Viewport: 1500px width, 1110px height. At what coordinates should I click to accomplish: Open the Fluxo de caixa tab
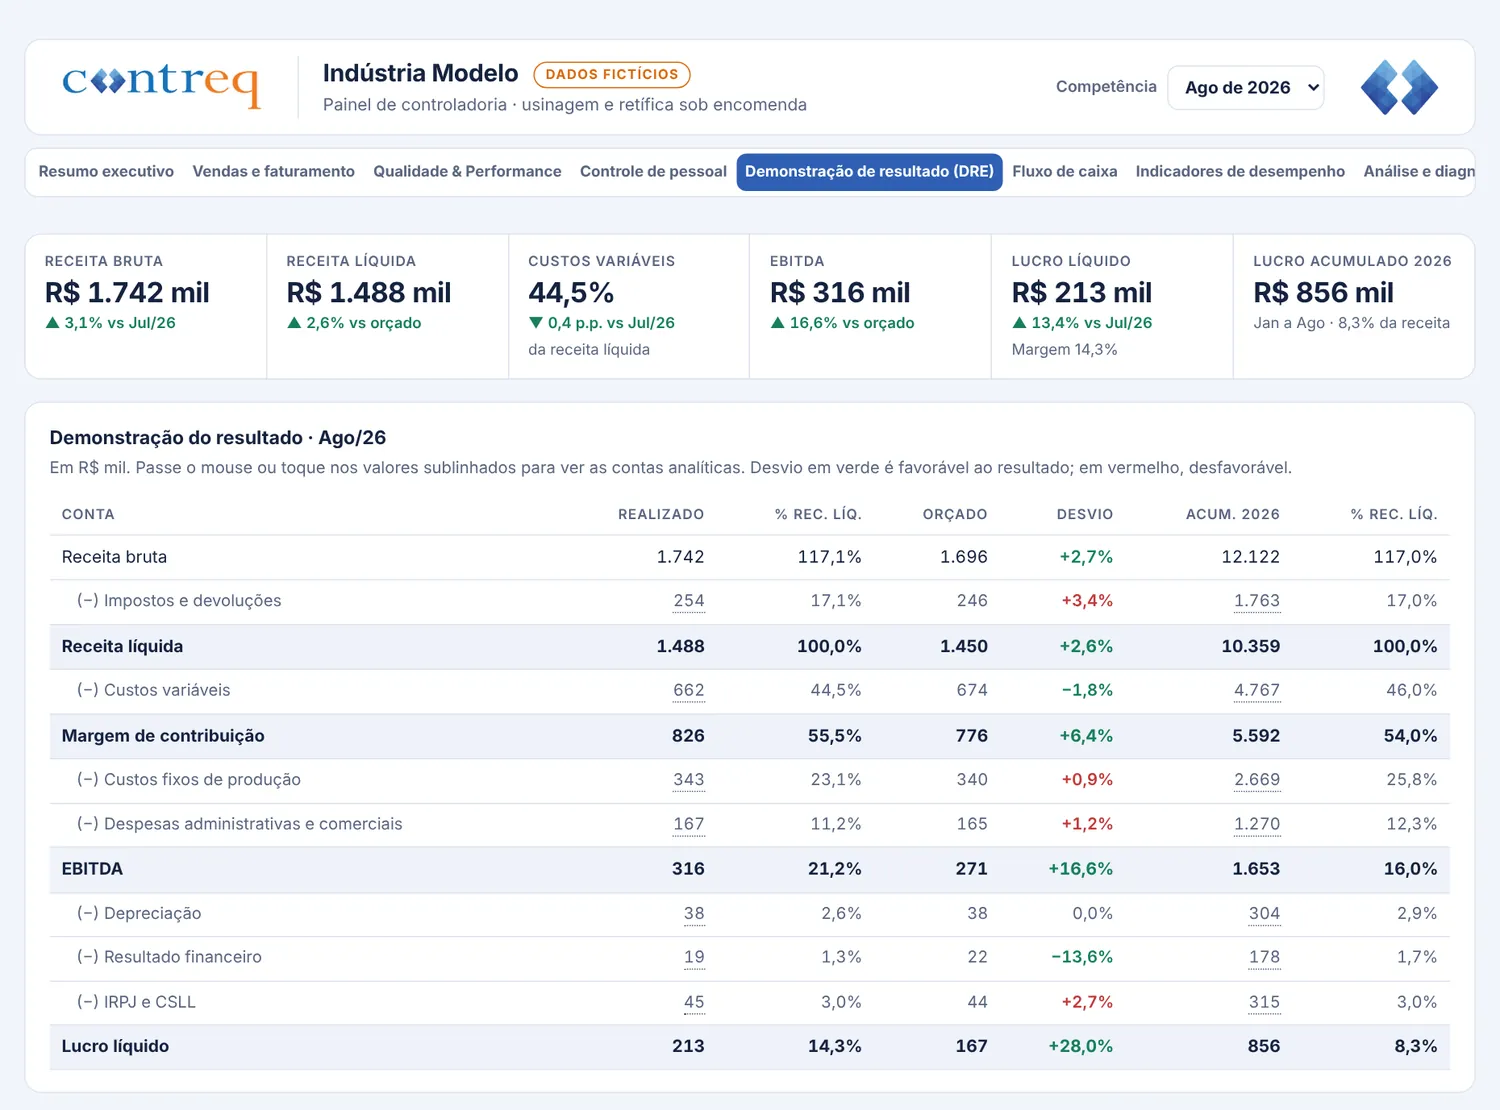(x=1064, y=171)
